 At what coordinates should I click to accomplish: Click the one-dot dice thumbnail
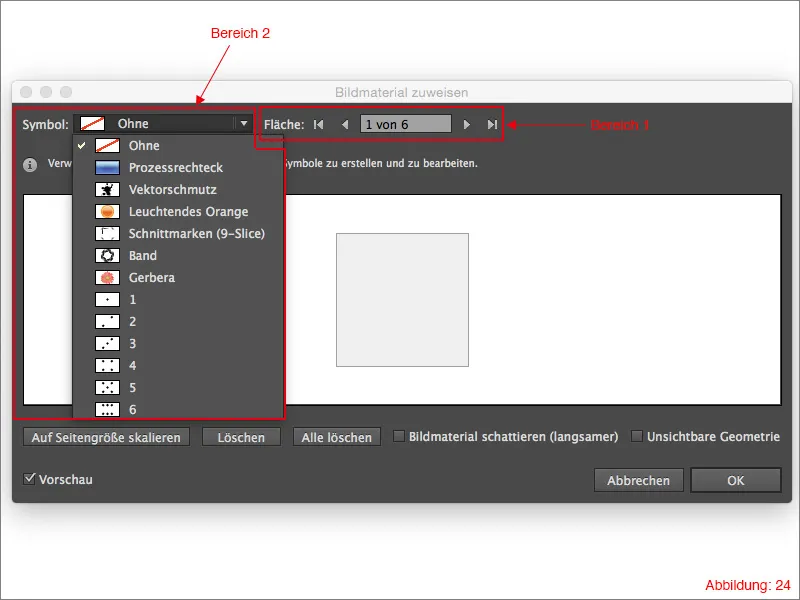(x=107, y=299)
